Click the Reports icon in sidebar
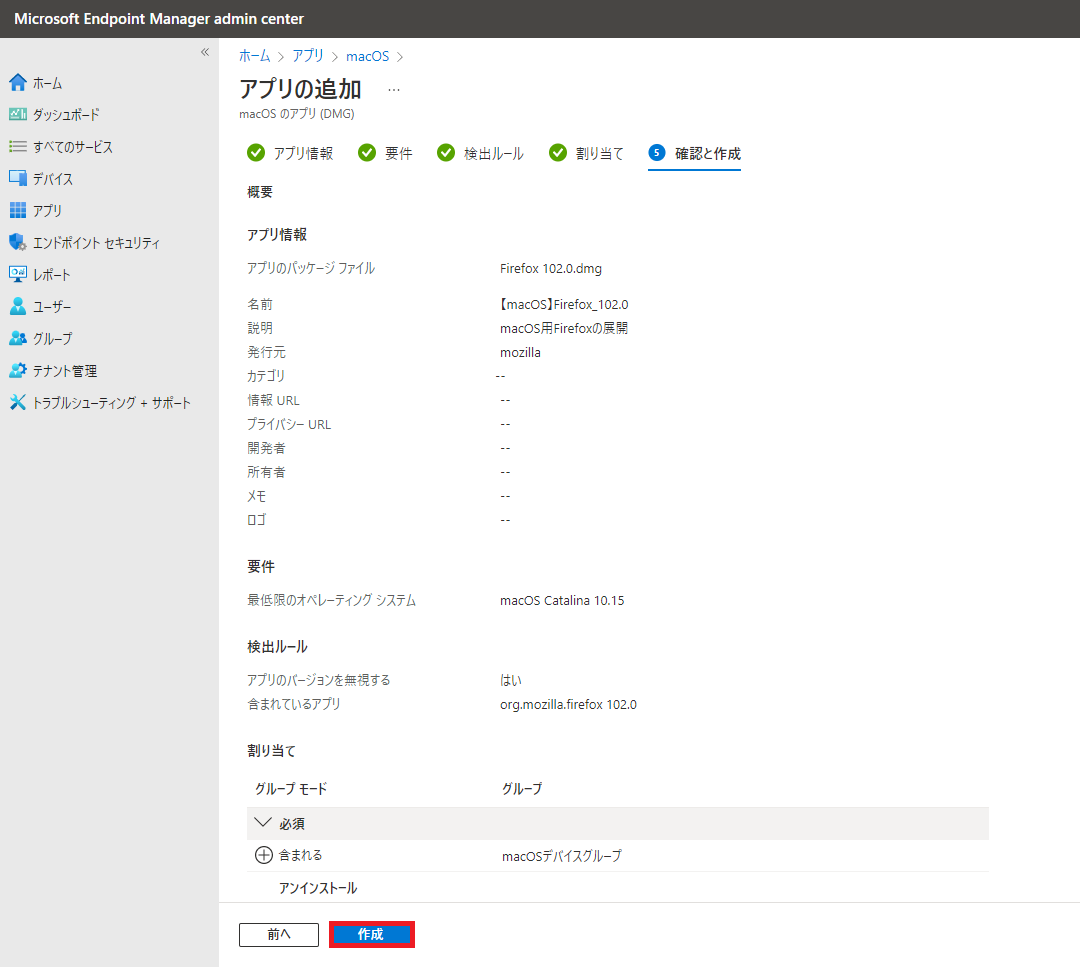The width and height of the screenshot is (1080, 967). [x=17, y=275]
